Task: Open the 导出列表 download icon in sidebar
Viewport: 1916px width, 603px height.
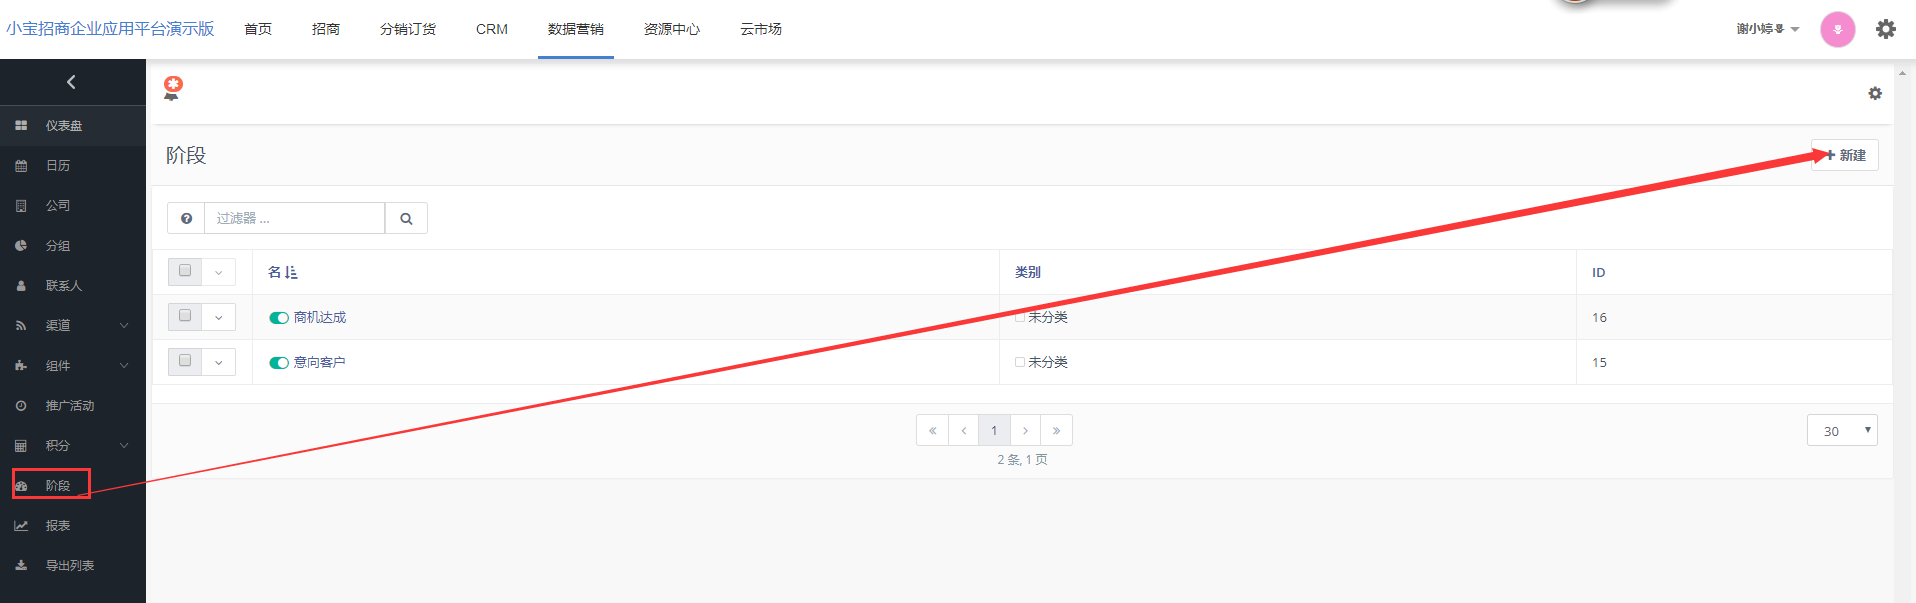Action: 21,566
